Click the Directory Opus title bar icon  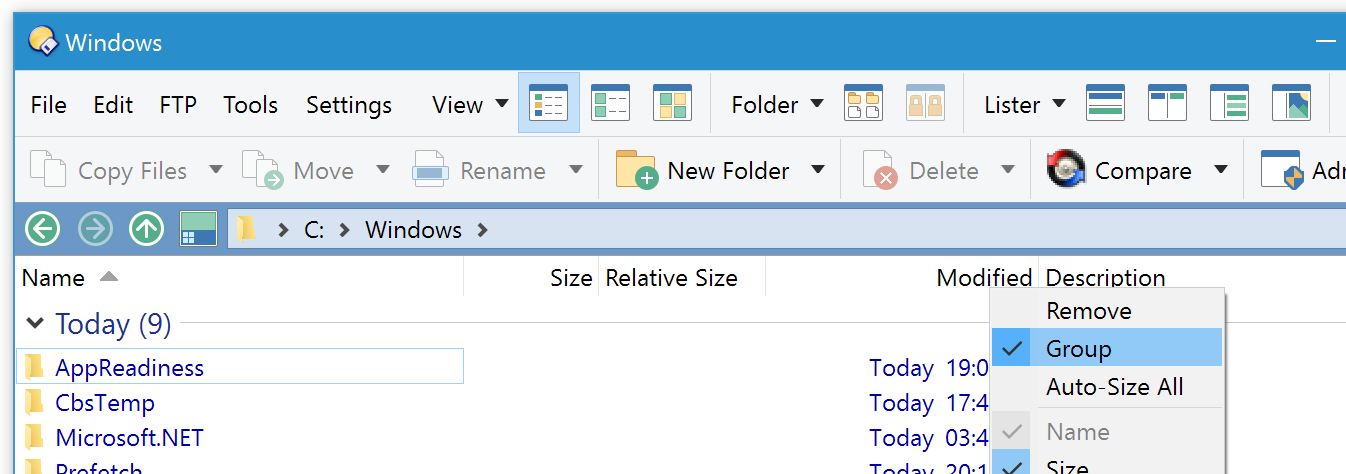42,42
